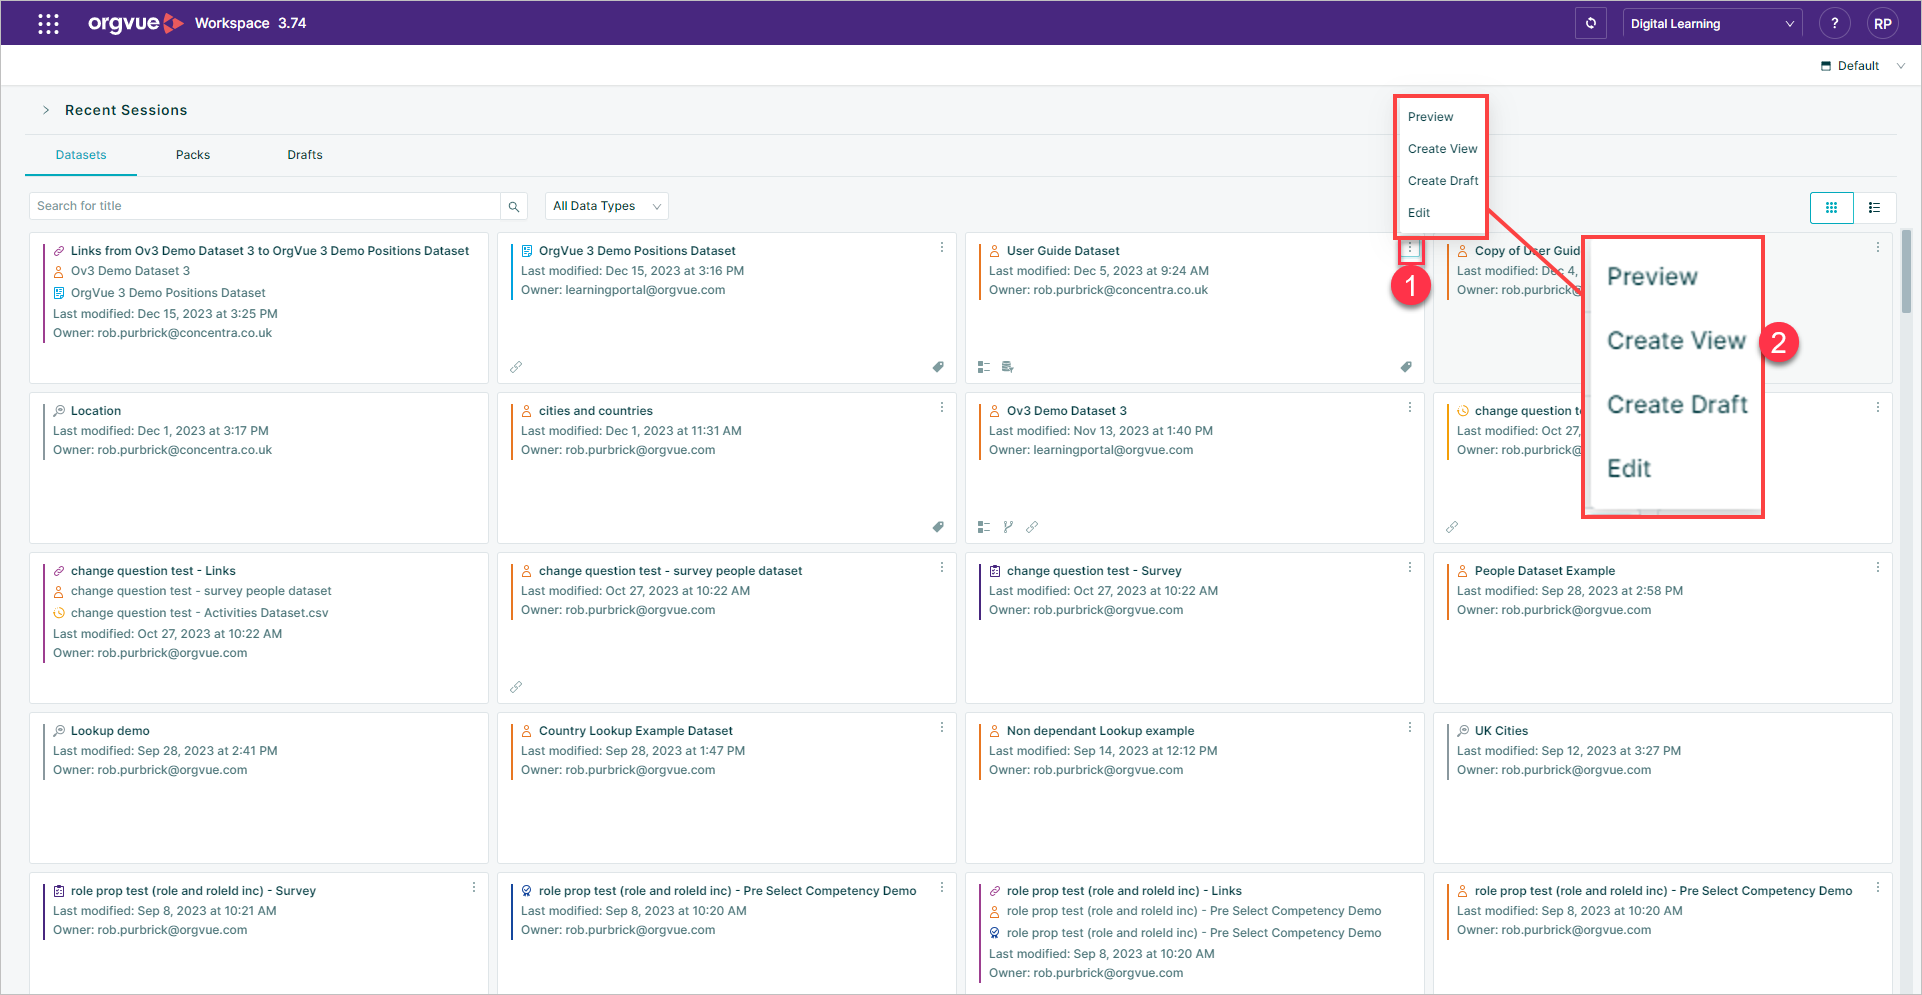
Task: Open the app launcher grid icon
Action: pos(48,23)
